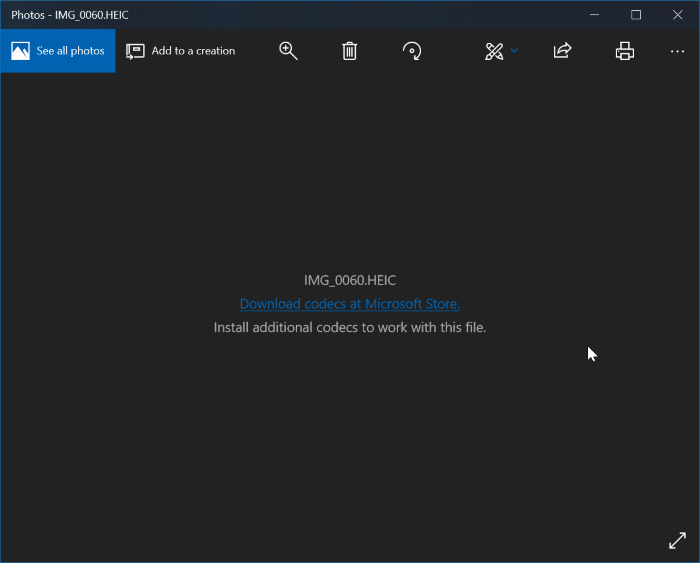Select the Zoom magnifier icon

288,51
